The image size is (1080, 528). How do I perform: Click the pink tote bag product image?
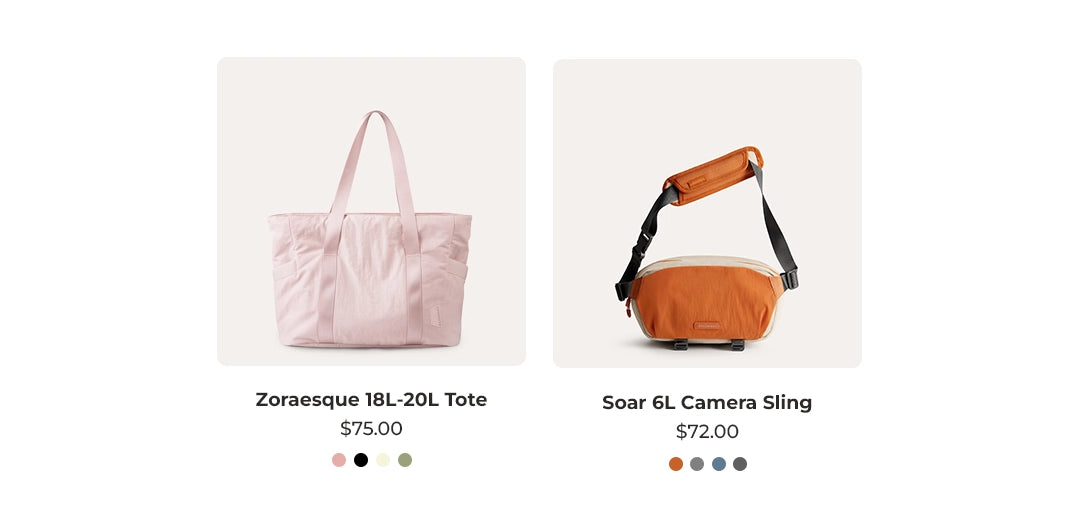(371, 211)
